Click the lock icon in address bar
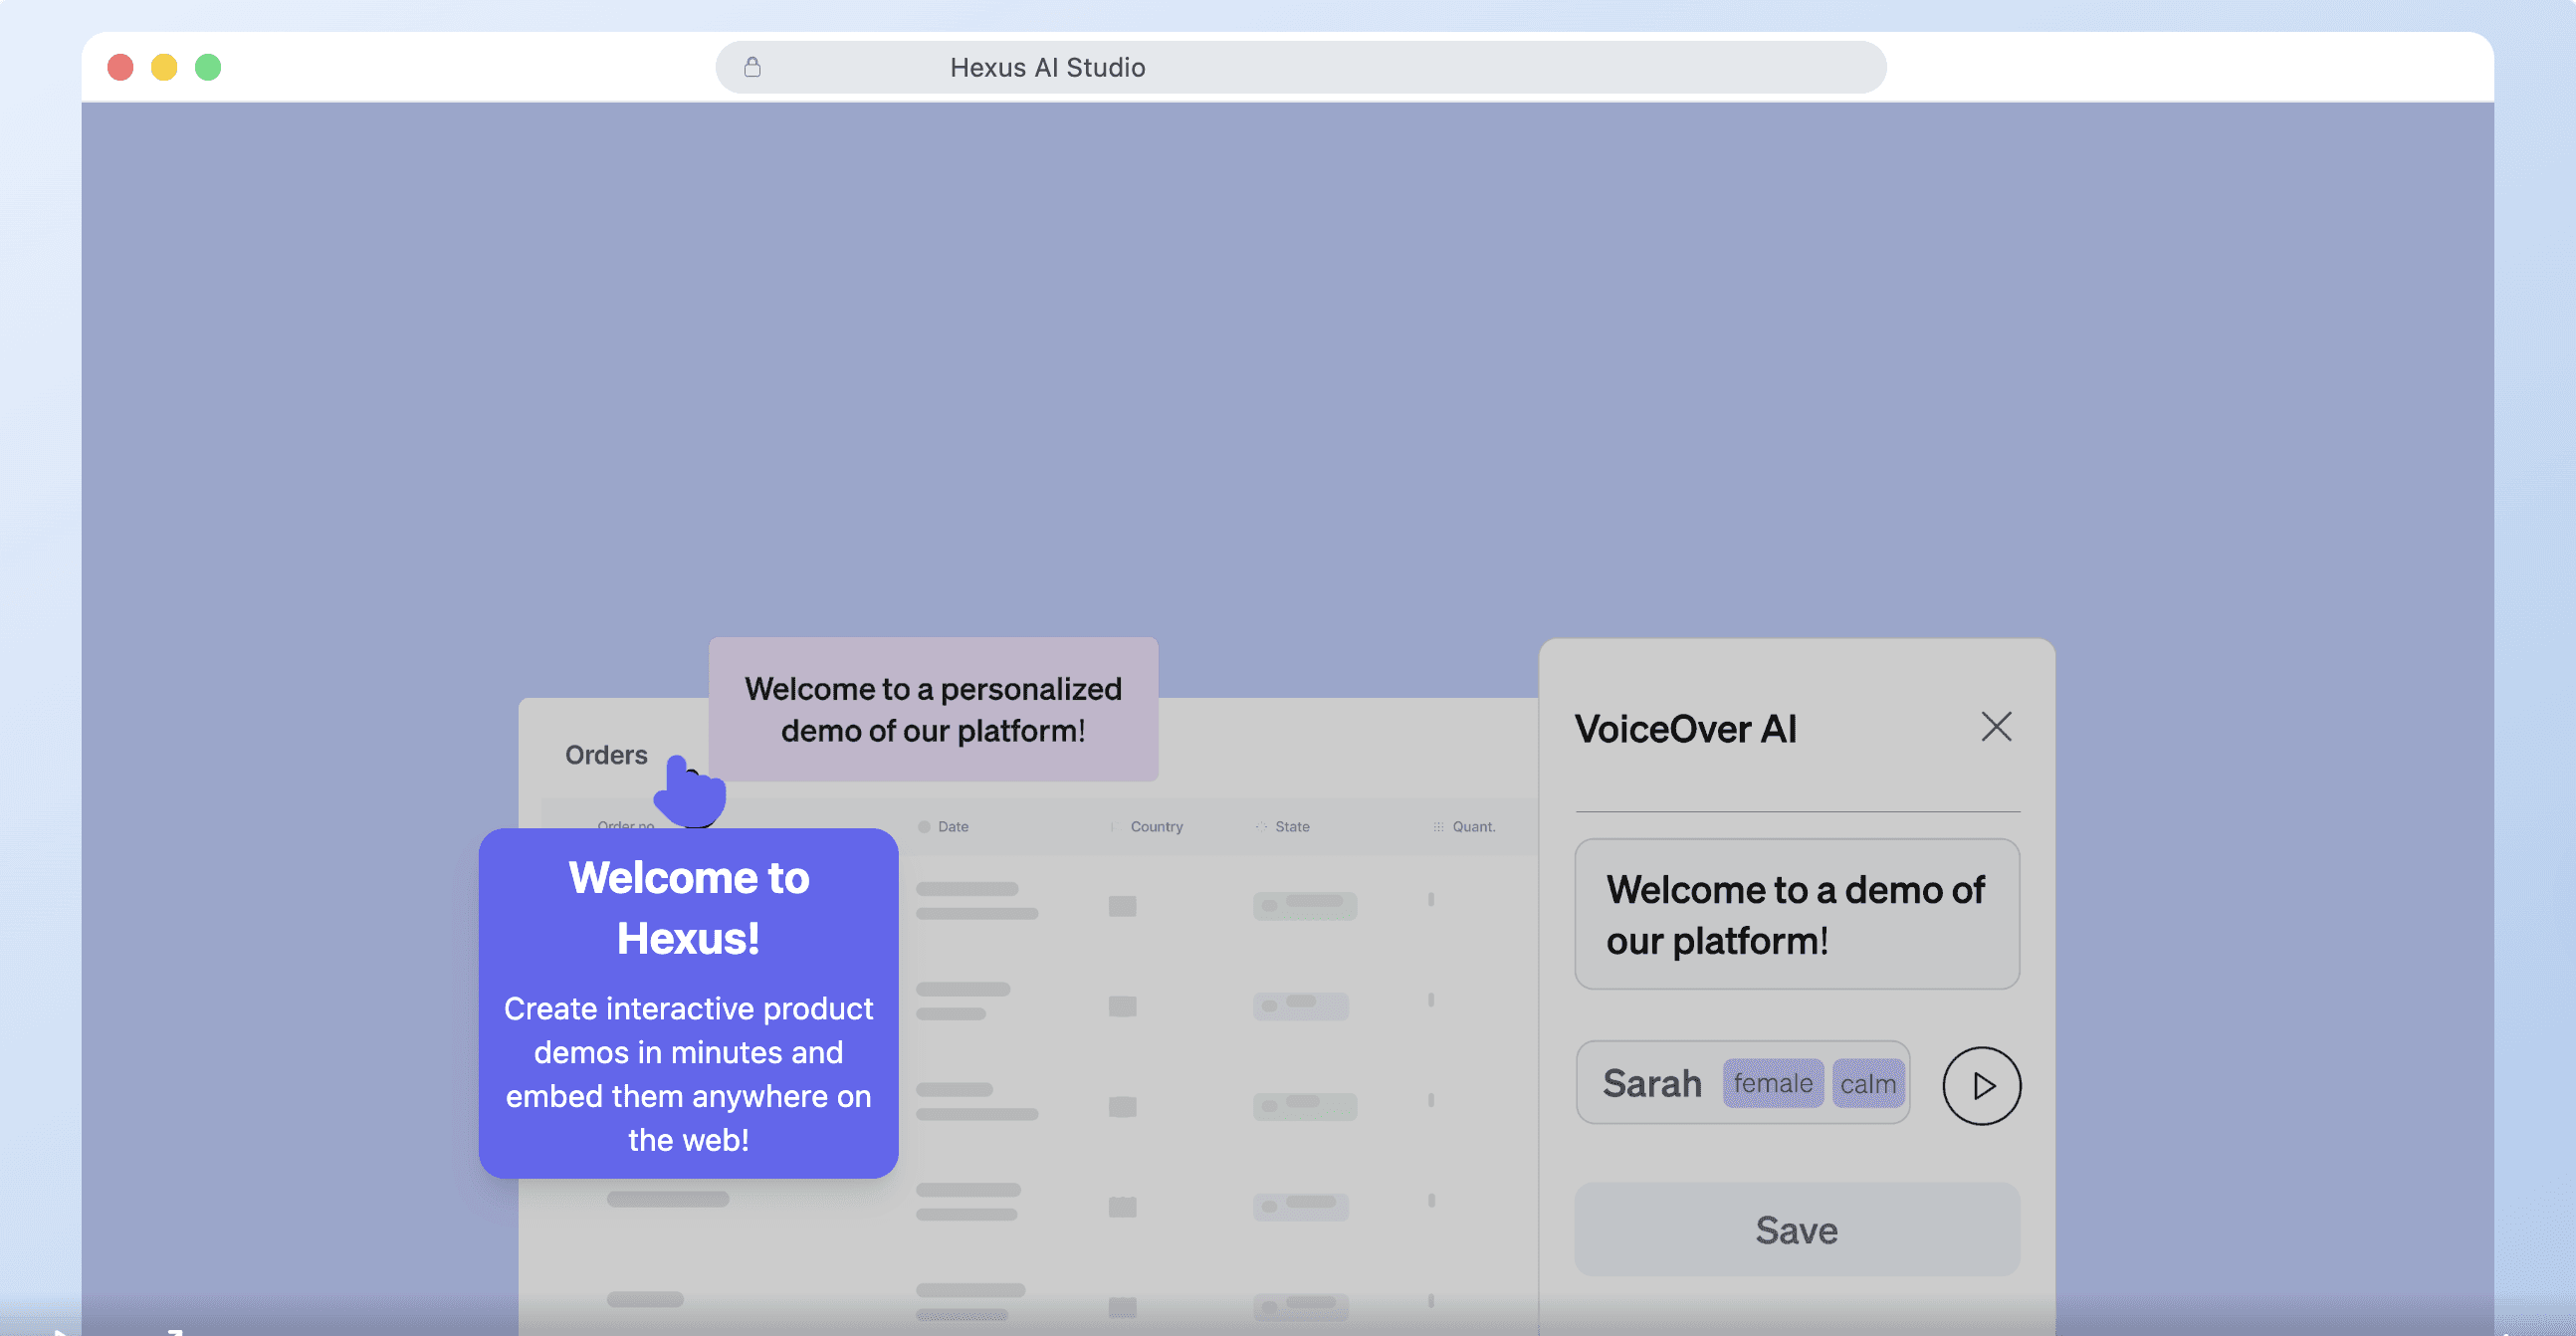2576x1336 pixels. (x=752, y=67)
